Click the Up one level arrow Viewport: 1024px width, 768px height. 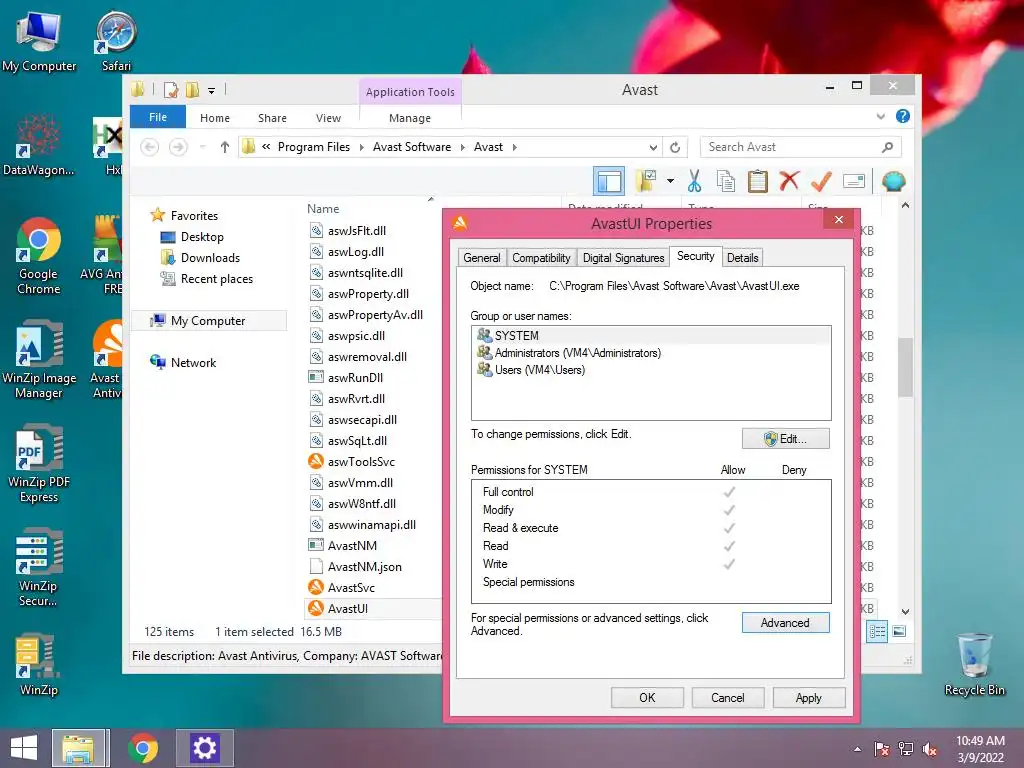[x=225, y=147]
